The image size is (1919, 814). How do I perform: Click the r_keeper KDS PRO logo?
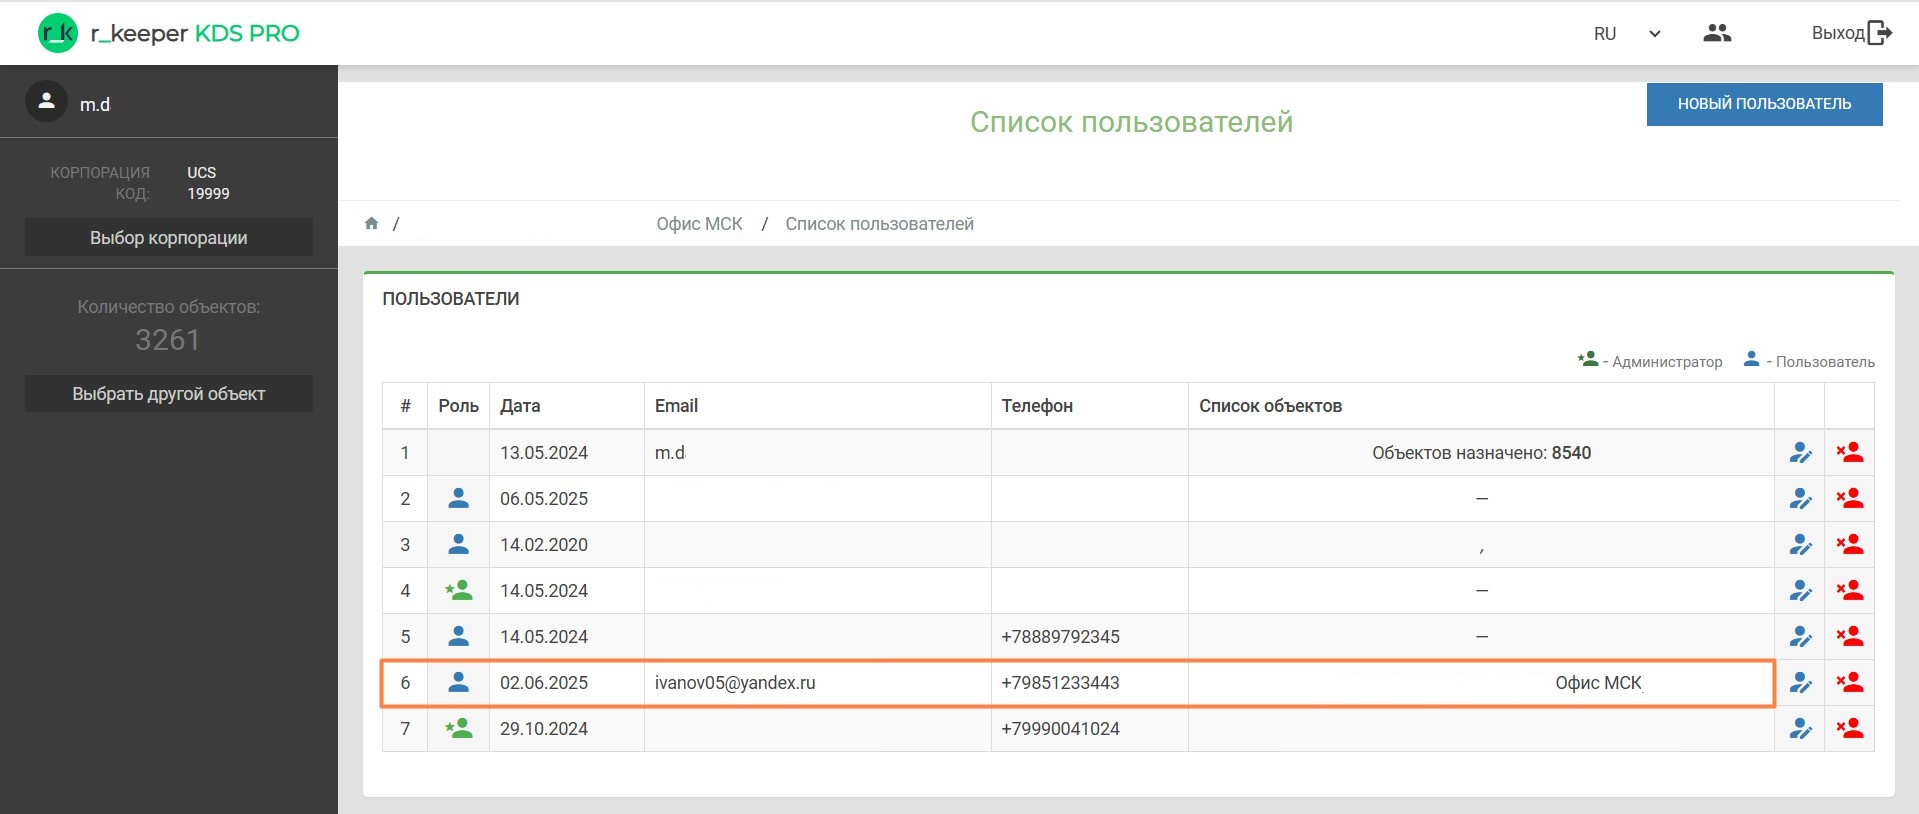point(168,33)
